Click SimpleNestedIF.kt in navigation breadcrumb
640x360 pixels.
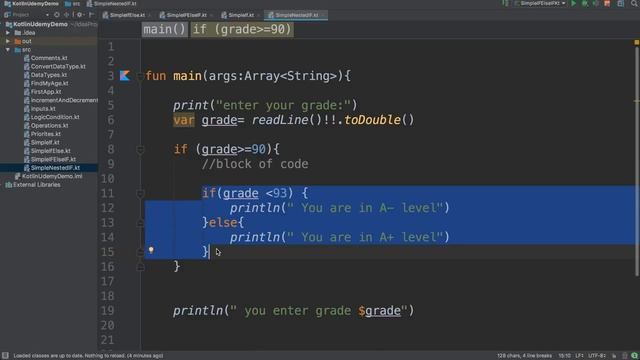tap(111, 4)
